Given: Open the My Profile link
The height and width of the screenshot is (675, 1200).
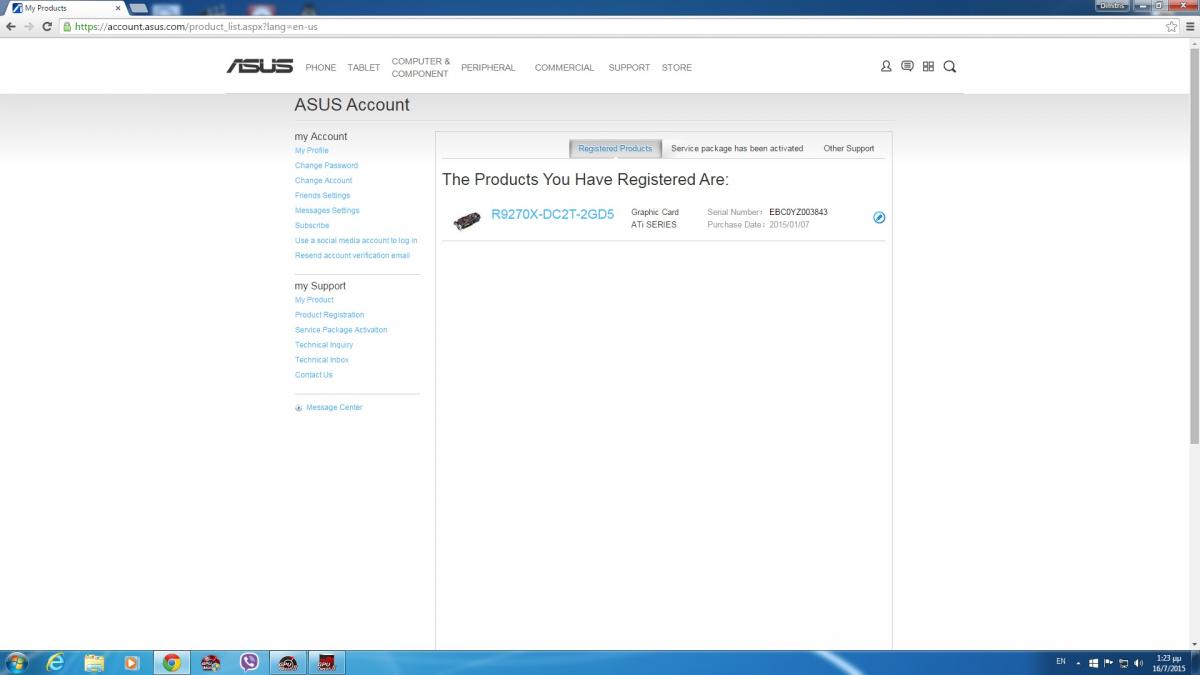Looking at the screenshot, I should click(312, 151).
